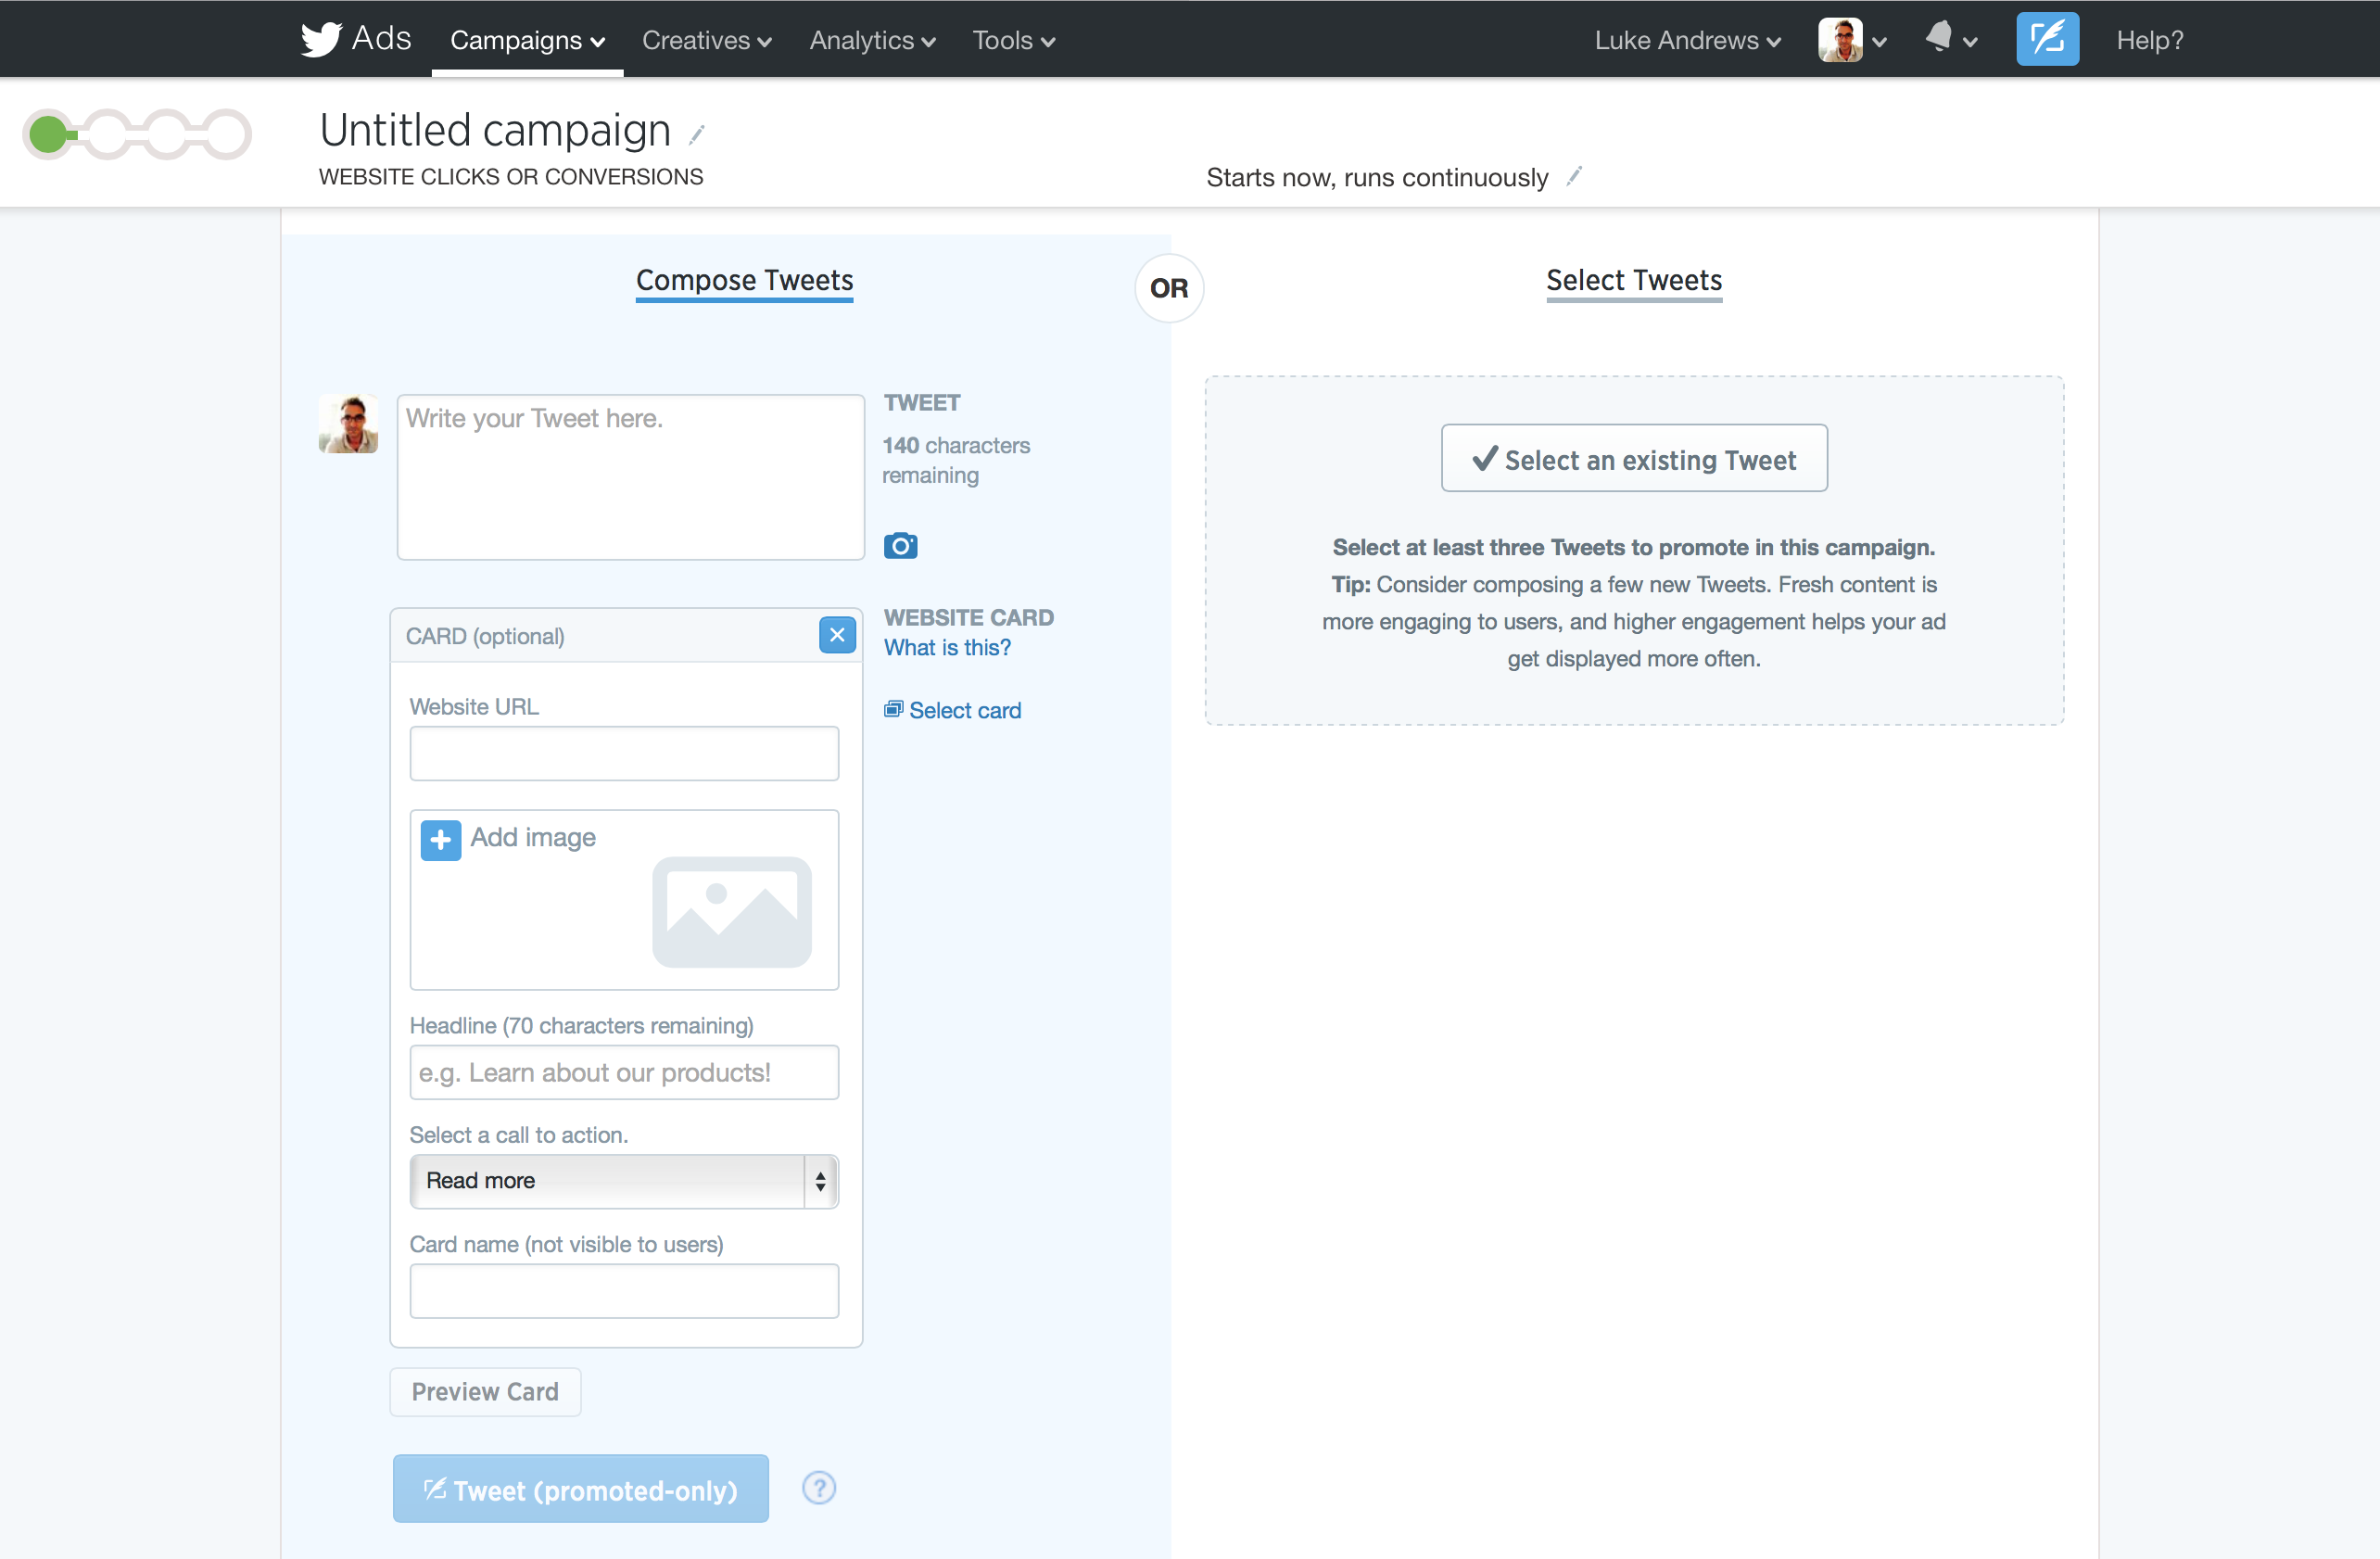Screen dimensions: 2380x1559
Task: Click the question mark help icon beside Tweet button
Action: [819, 1488]
